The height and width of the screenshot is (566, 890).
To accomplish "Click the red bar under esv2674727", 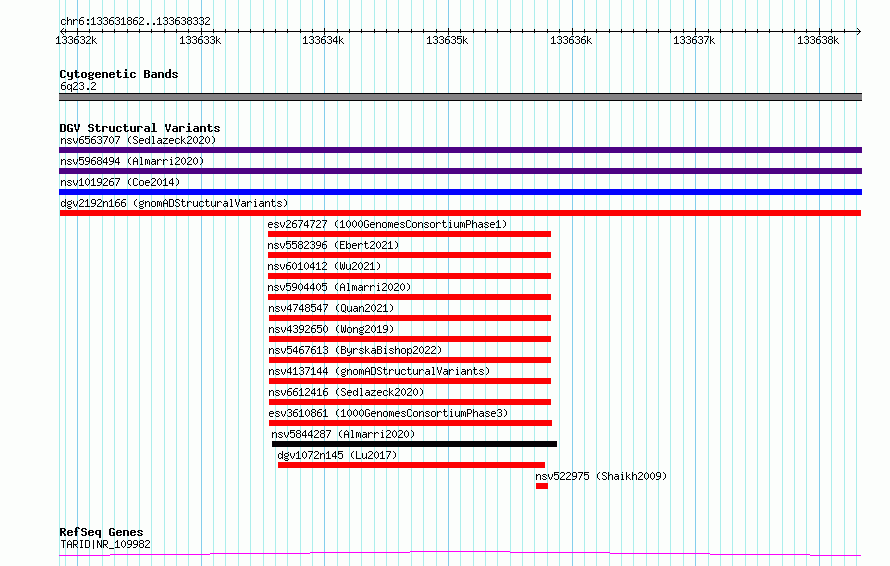I will click(x=409, y=234).
